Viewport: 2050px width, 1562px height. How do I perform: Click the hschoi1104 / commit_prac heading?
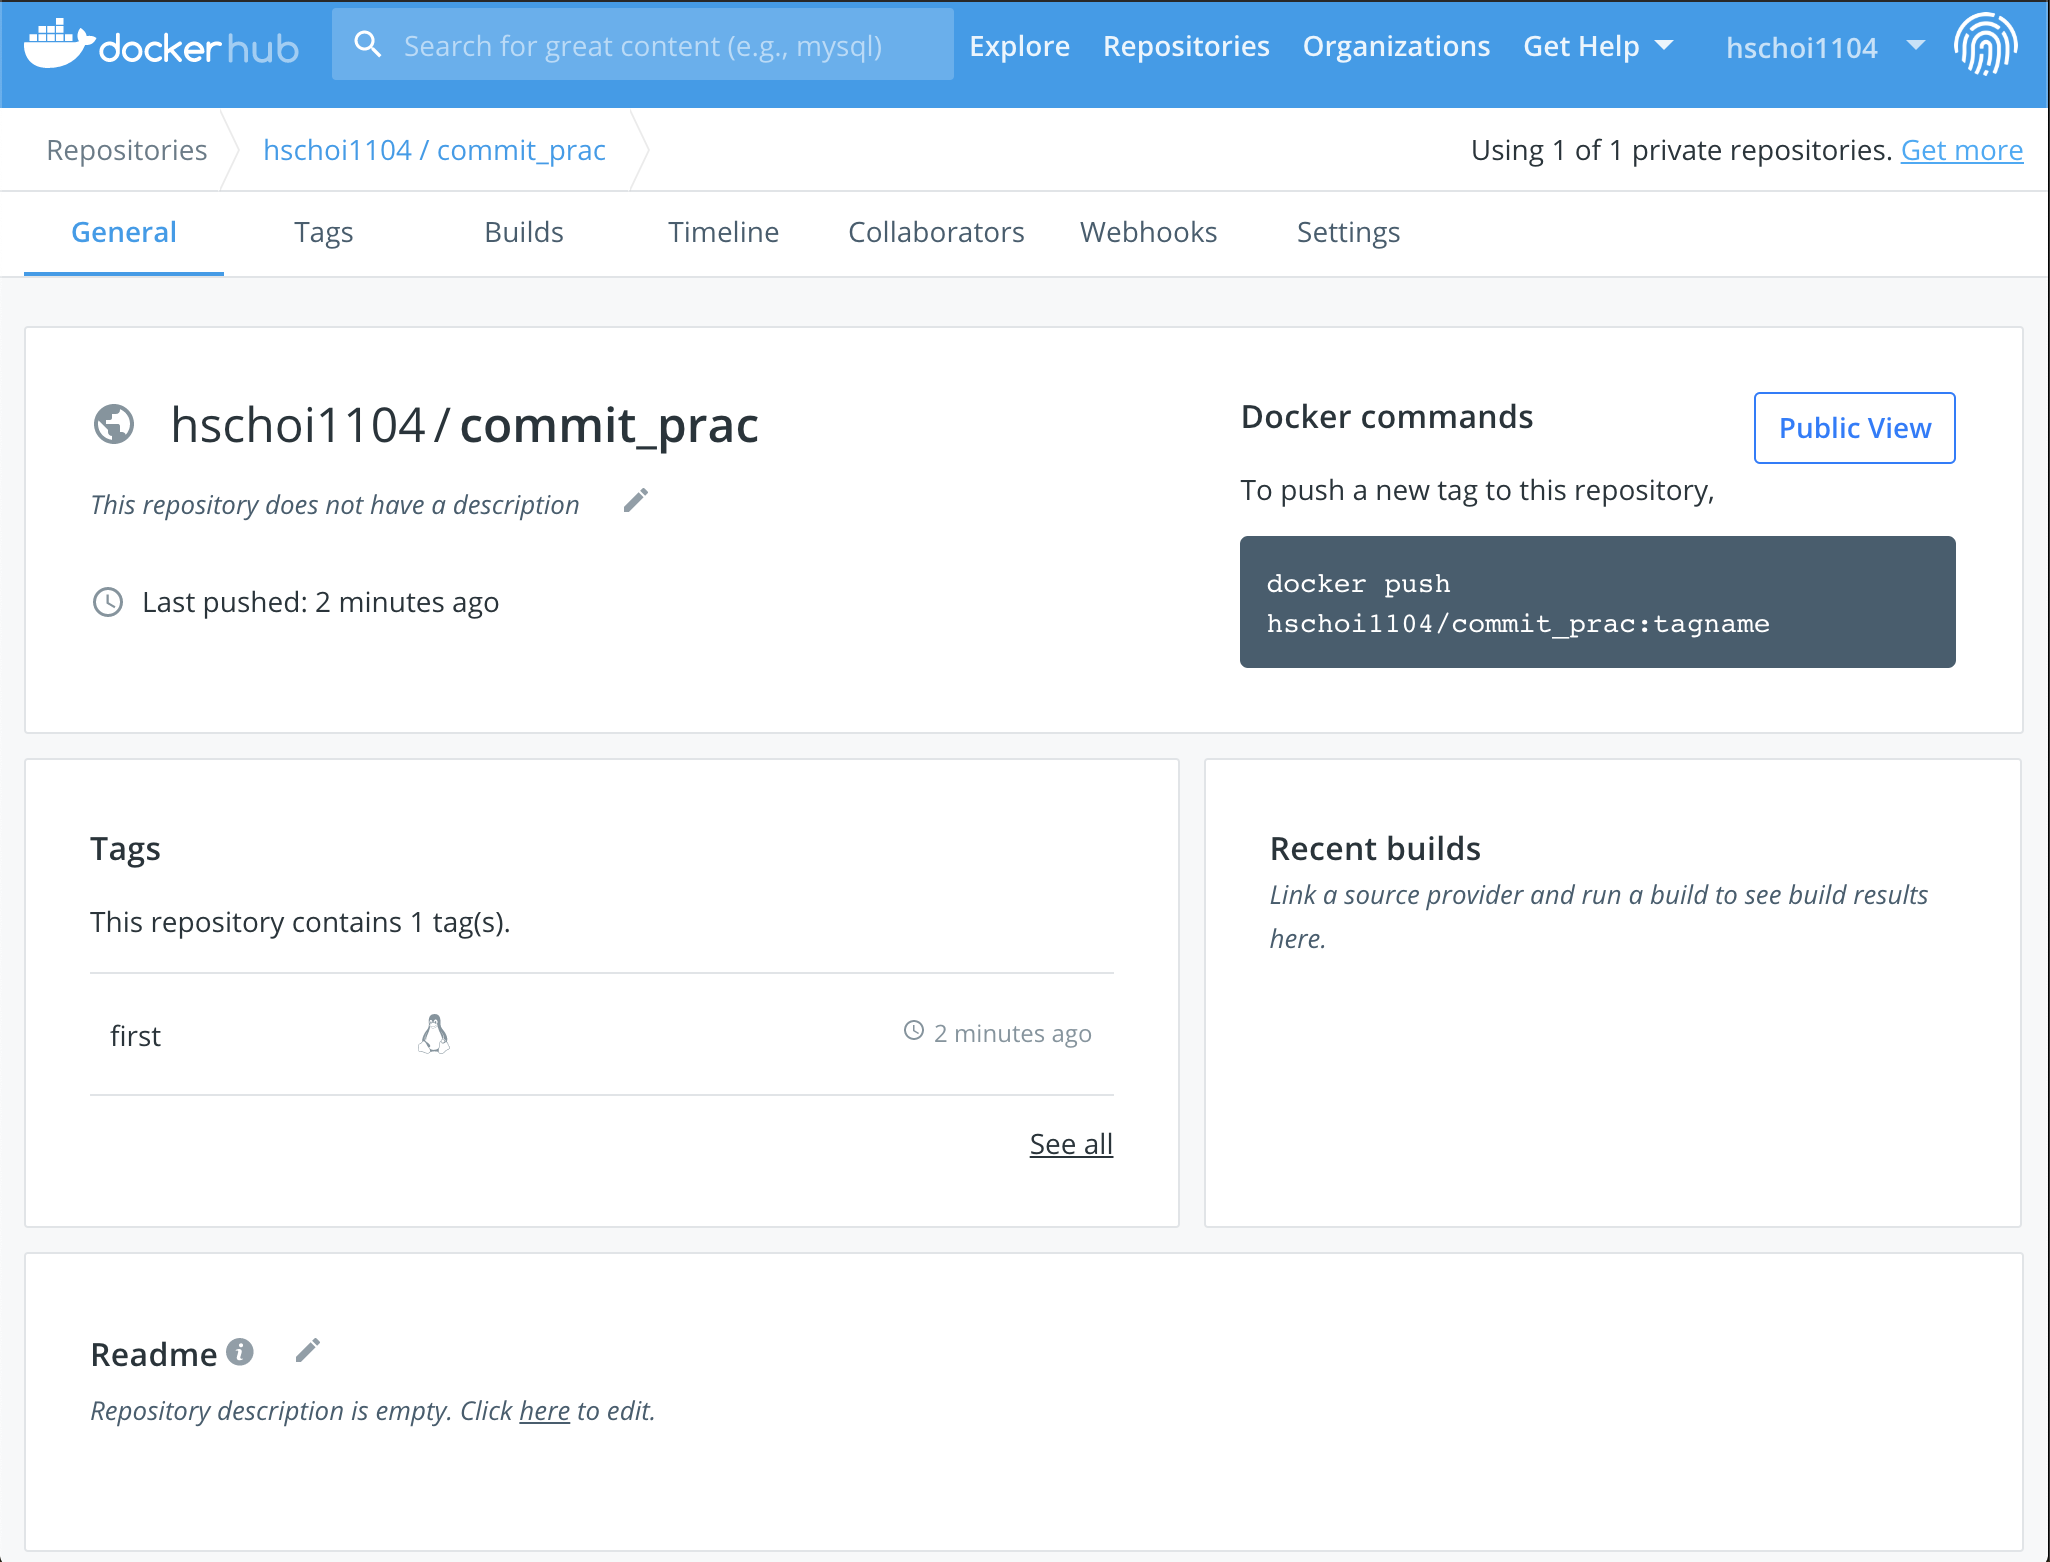(x=464, y=425)
